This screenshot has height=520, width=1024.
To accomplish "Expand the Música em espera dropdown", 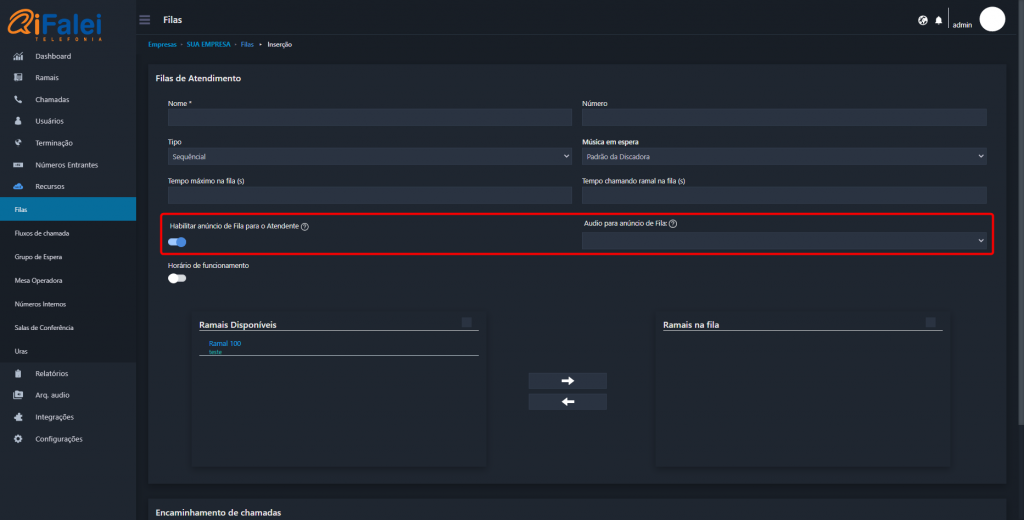I will pos(784,157).
